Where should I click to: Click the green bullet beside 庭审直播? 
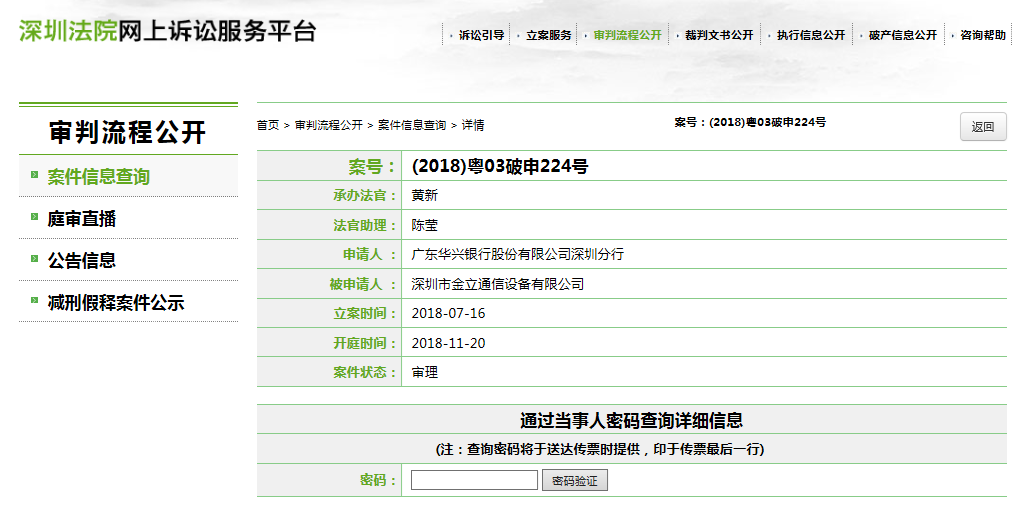[x=34, y=217]
